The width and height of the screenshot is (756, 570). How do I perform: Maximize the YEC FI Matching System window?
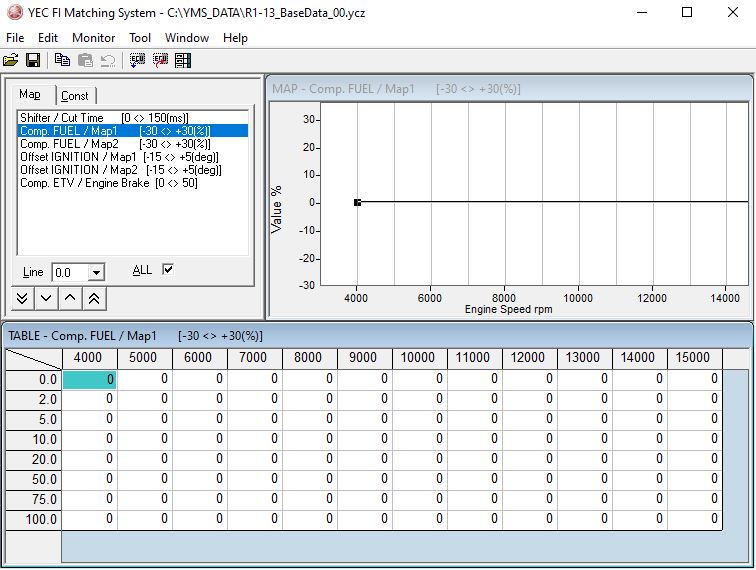687,13
